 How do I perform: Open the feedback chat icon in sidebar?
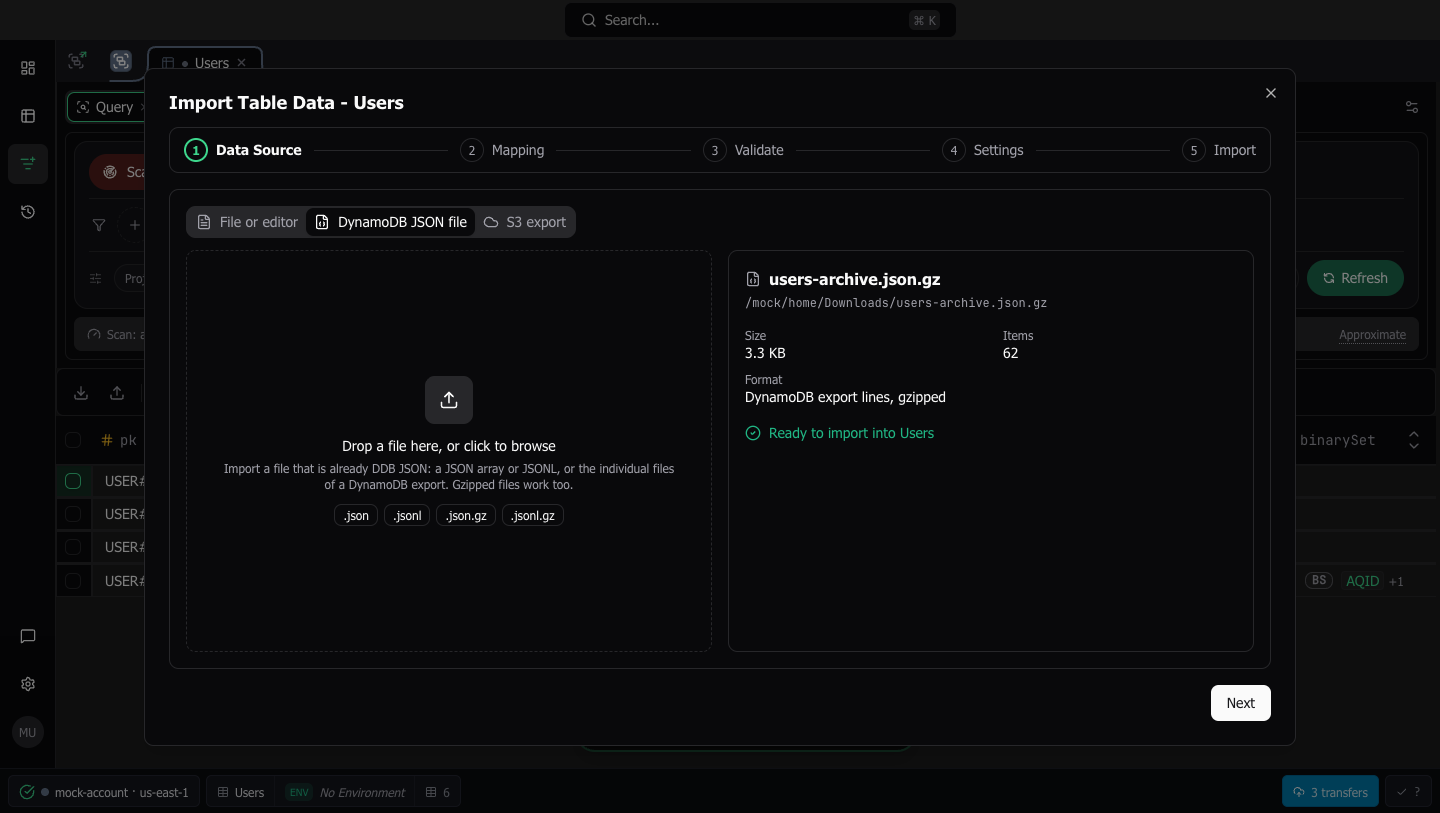(x=28, y=636)
